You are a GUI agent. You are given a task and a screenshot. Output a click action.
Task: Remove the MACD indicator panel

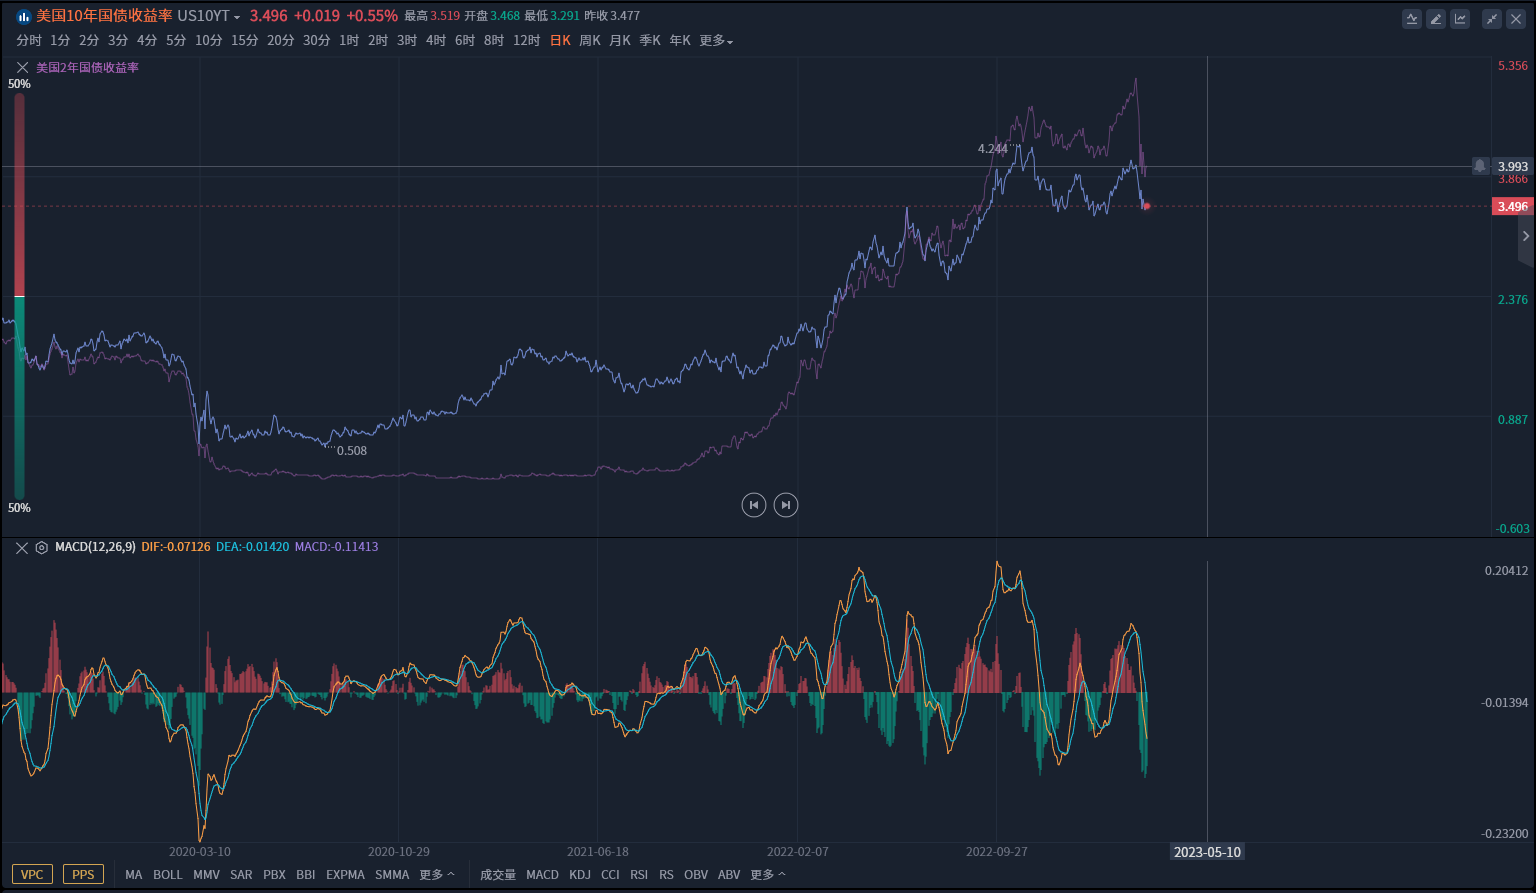coord(22,548)
